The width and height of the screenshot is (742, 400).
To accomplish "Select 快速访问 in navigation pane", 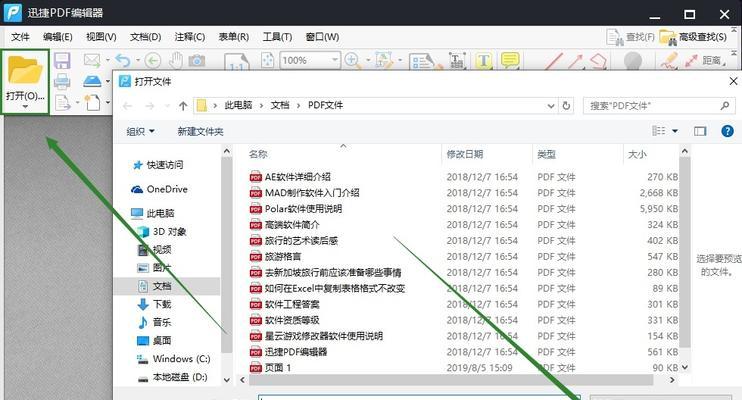I will click(164, 165).
